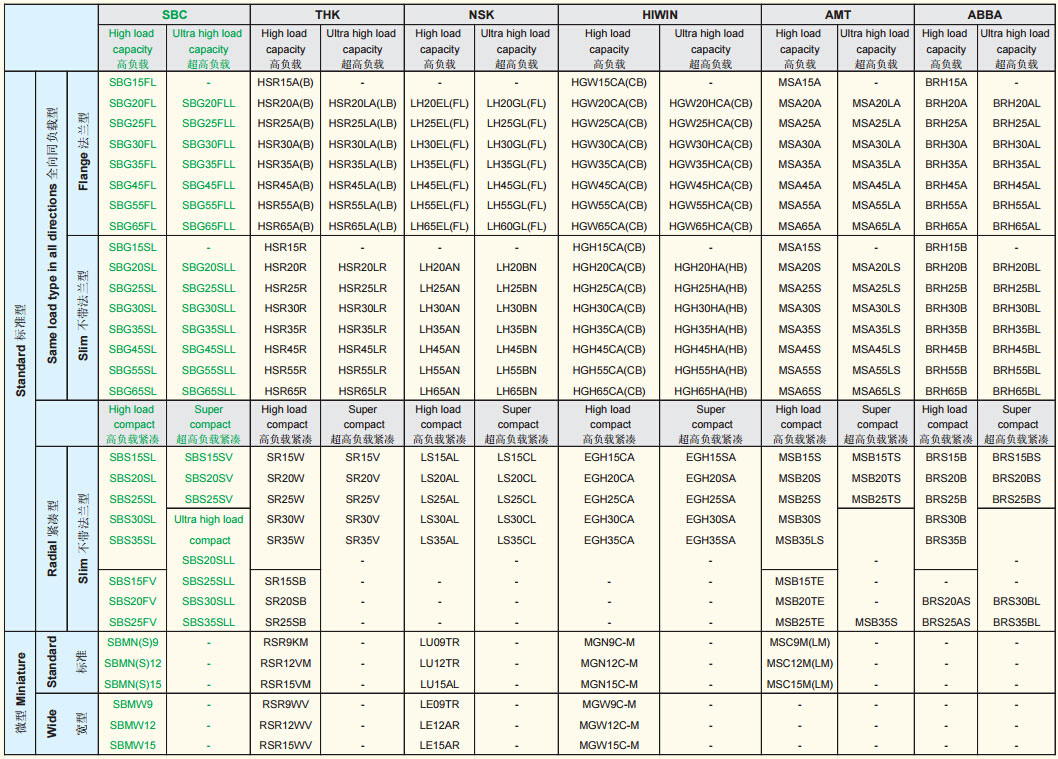Select the MSB35S cell
The height and width of the screenshot is (759, 1058).
876,622
